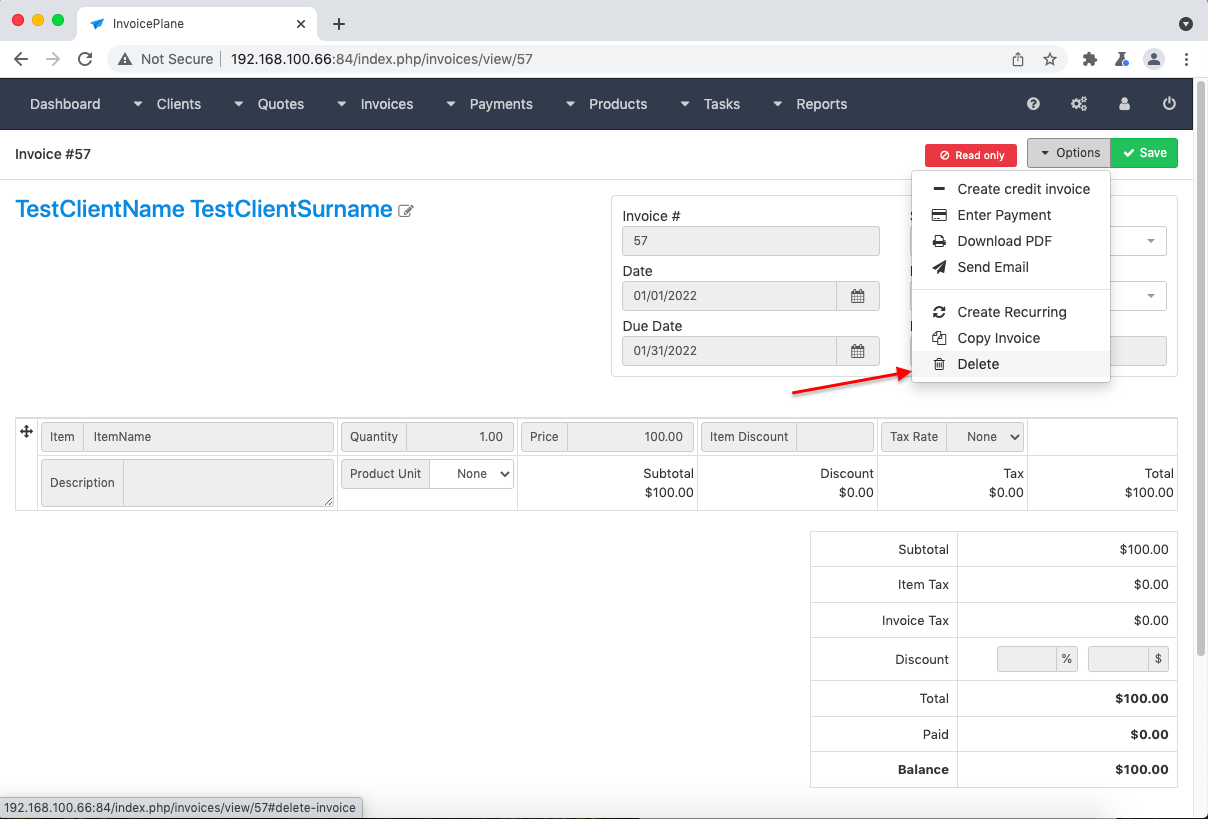Click the edit icon beside client name
Screen dimensions: 1208x819
pyautogui.click(x=406, y=211)
